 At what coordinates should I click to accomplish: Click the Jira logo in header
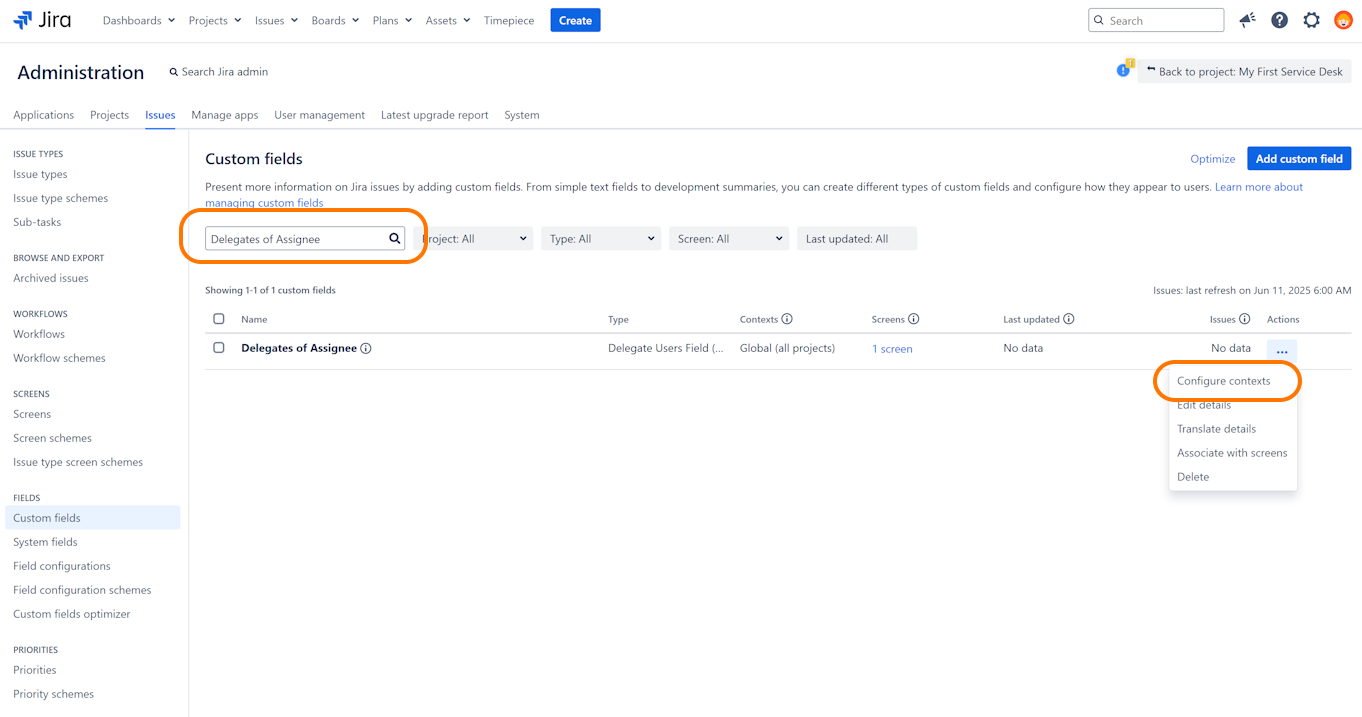[x=42, y=20]
